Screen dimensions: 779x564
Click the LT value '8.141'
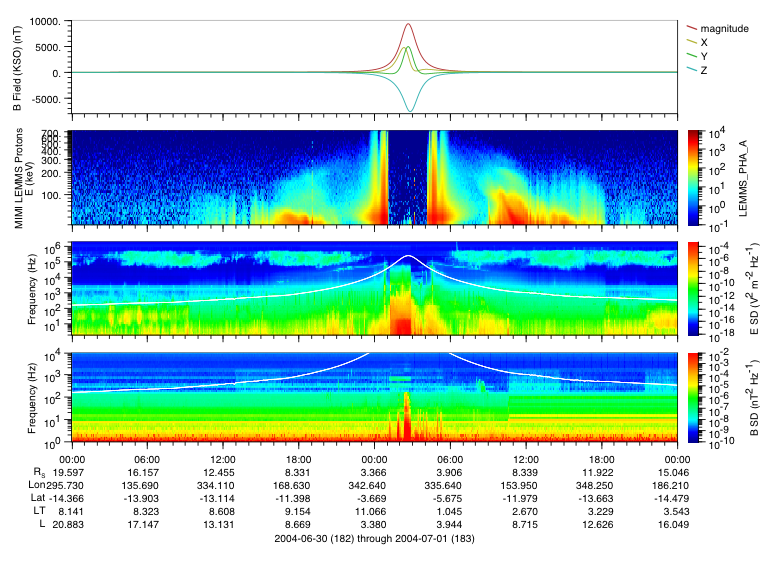[x=71, y=511]
